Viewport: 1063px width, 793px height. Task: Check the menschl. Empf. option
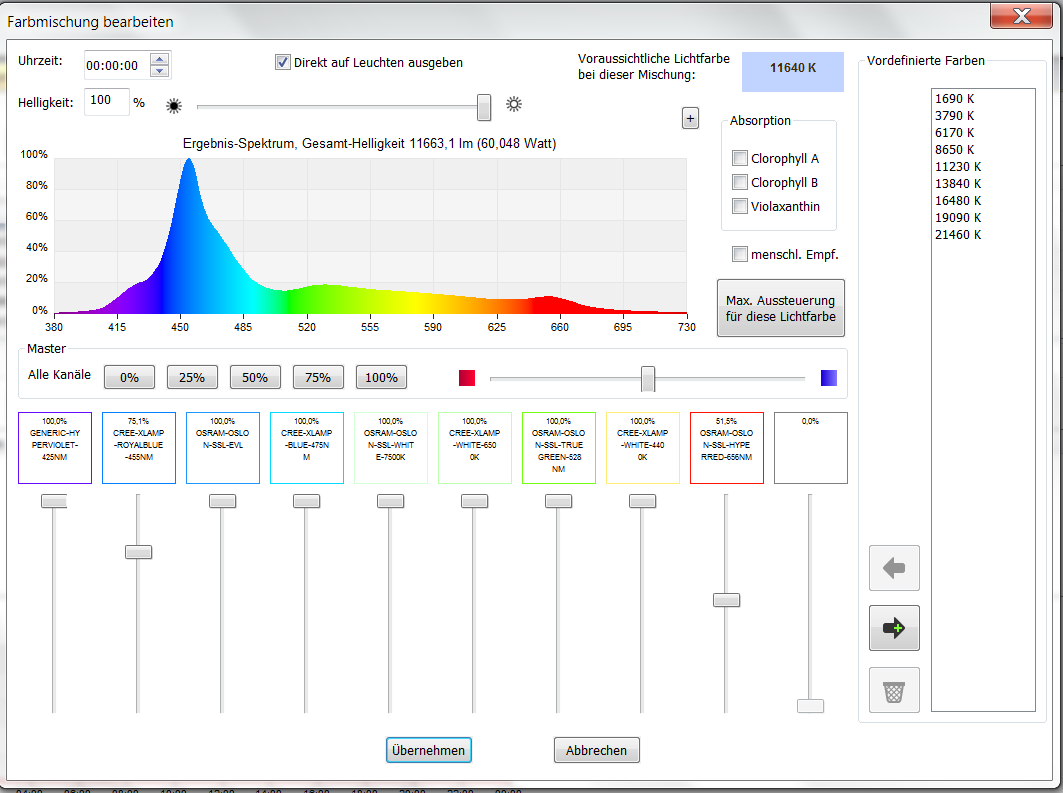[x=740, y=254]
